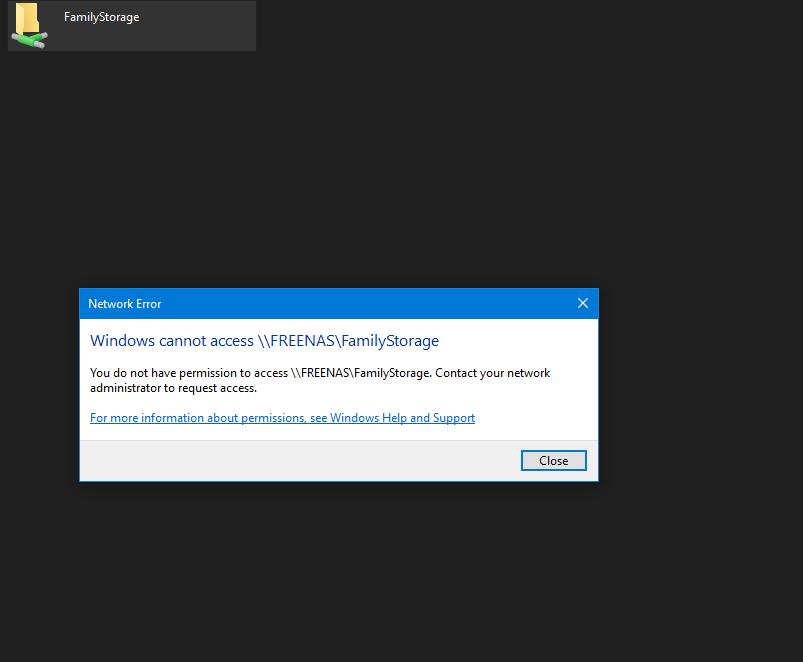The image size is (803, 662).
Task: Select the FamilyStorage network folder icon
Action: [x=29, y=26]
